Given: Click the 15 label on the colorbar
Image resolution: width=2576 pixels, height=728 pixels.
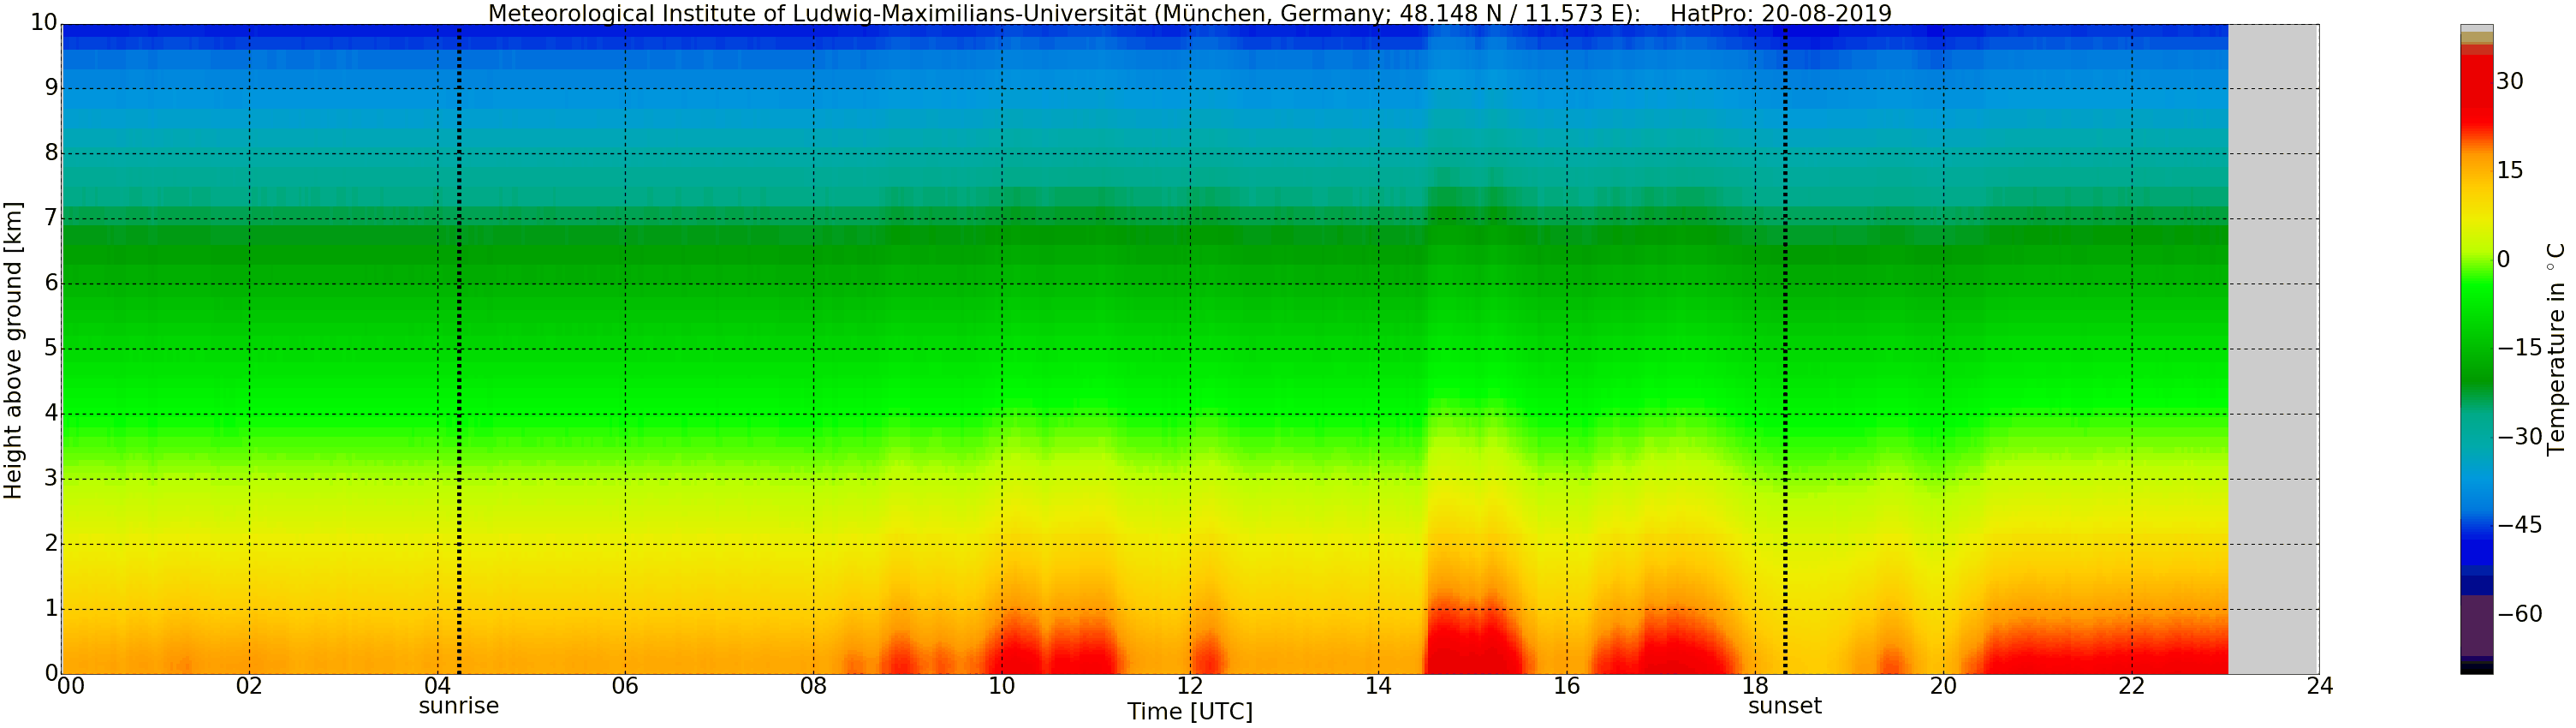Looking at the screenshot, I should point(2509,171).
